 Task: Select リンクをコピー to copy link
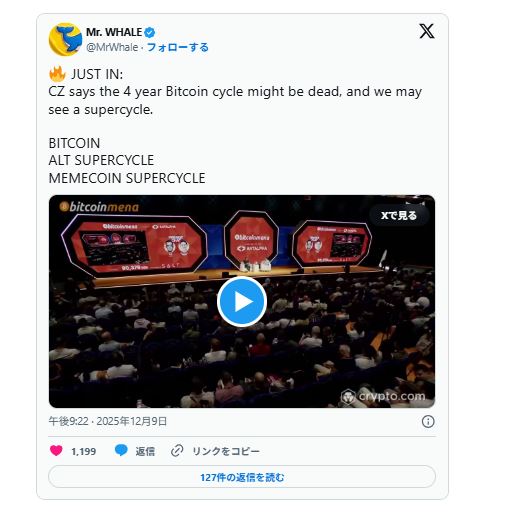[226, 451]
